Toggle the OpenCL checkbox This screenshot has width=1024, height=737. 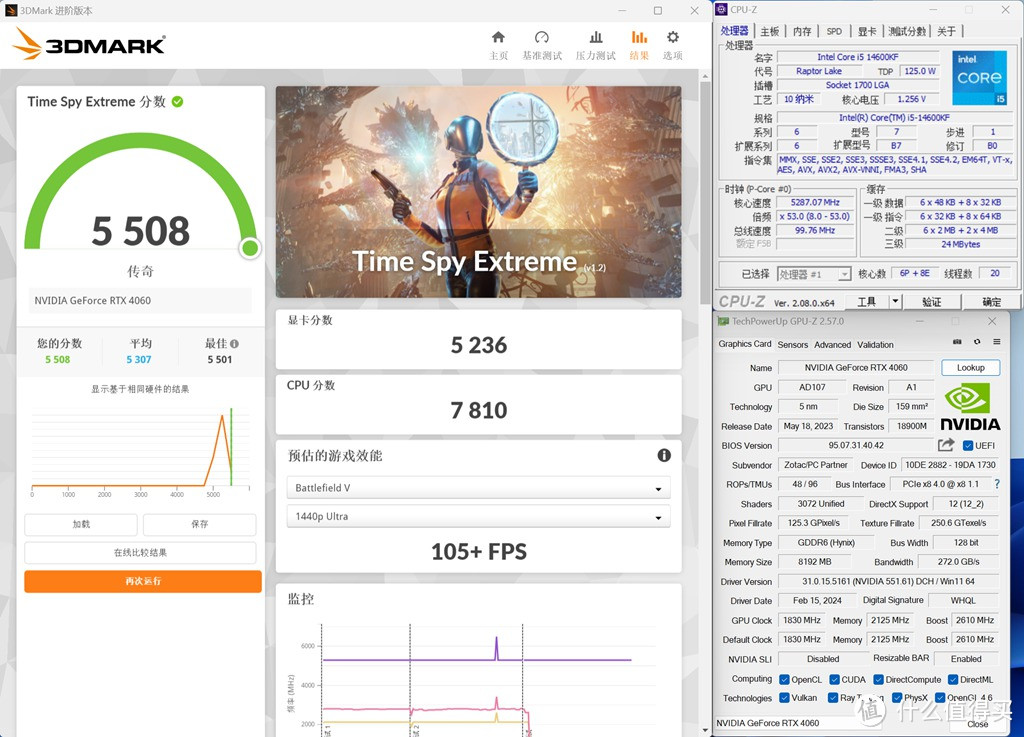click(x=784, y=680)
